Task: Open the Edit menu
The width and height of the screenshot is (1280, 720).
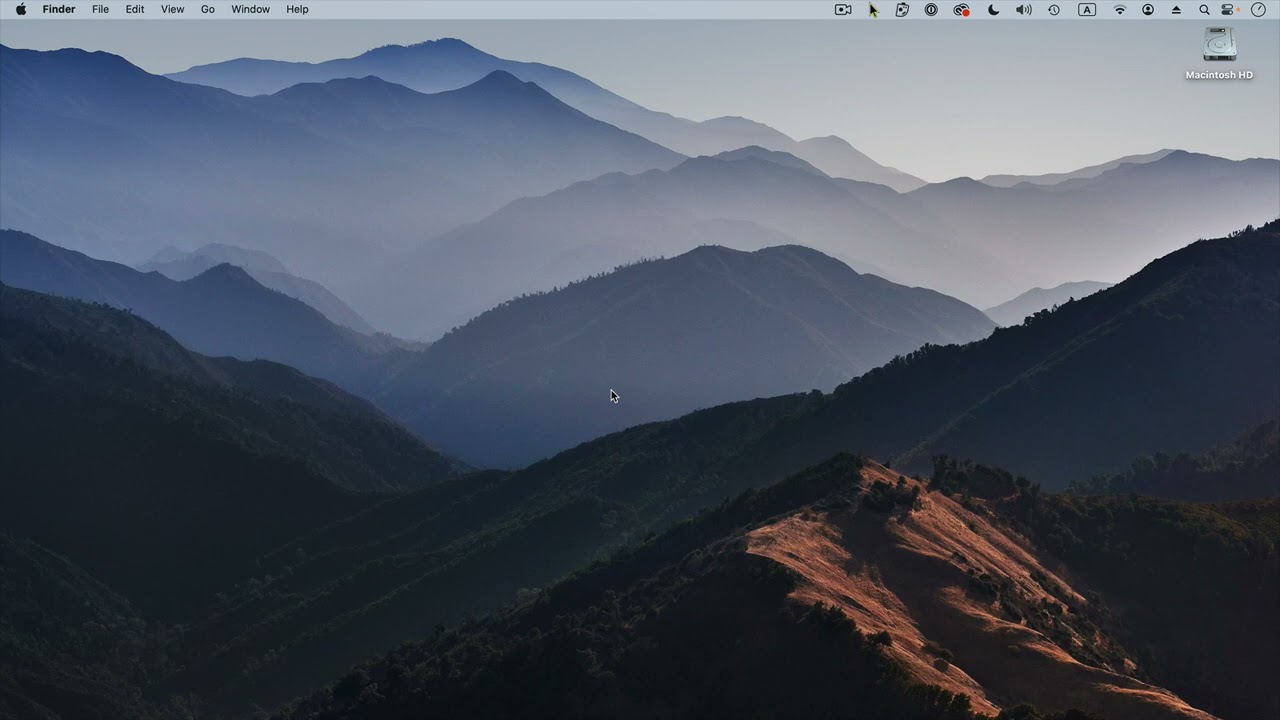Action: (135, 9)
